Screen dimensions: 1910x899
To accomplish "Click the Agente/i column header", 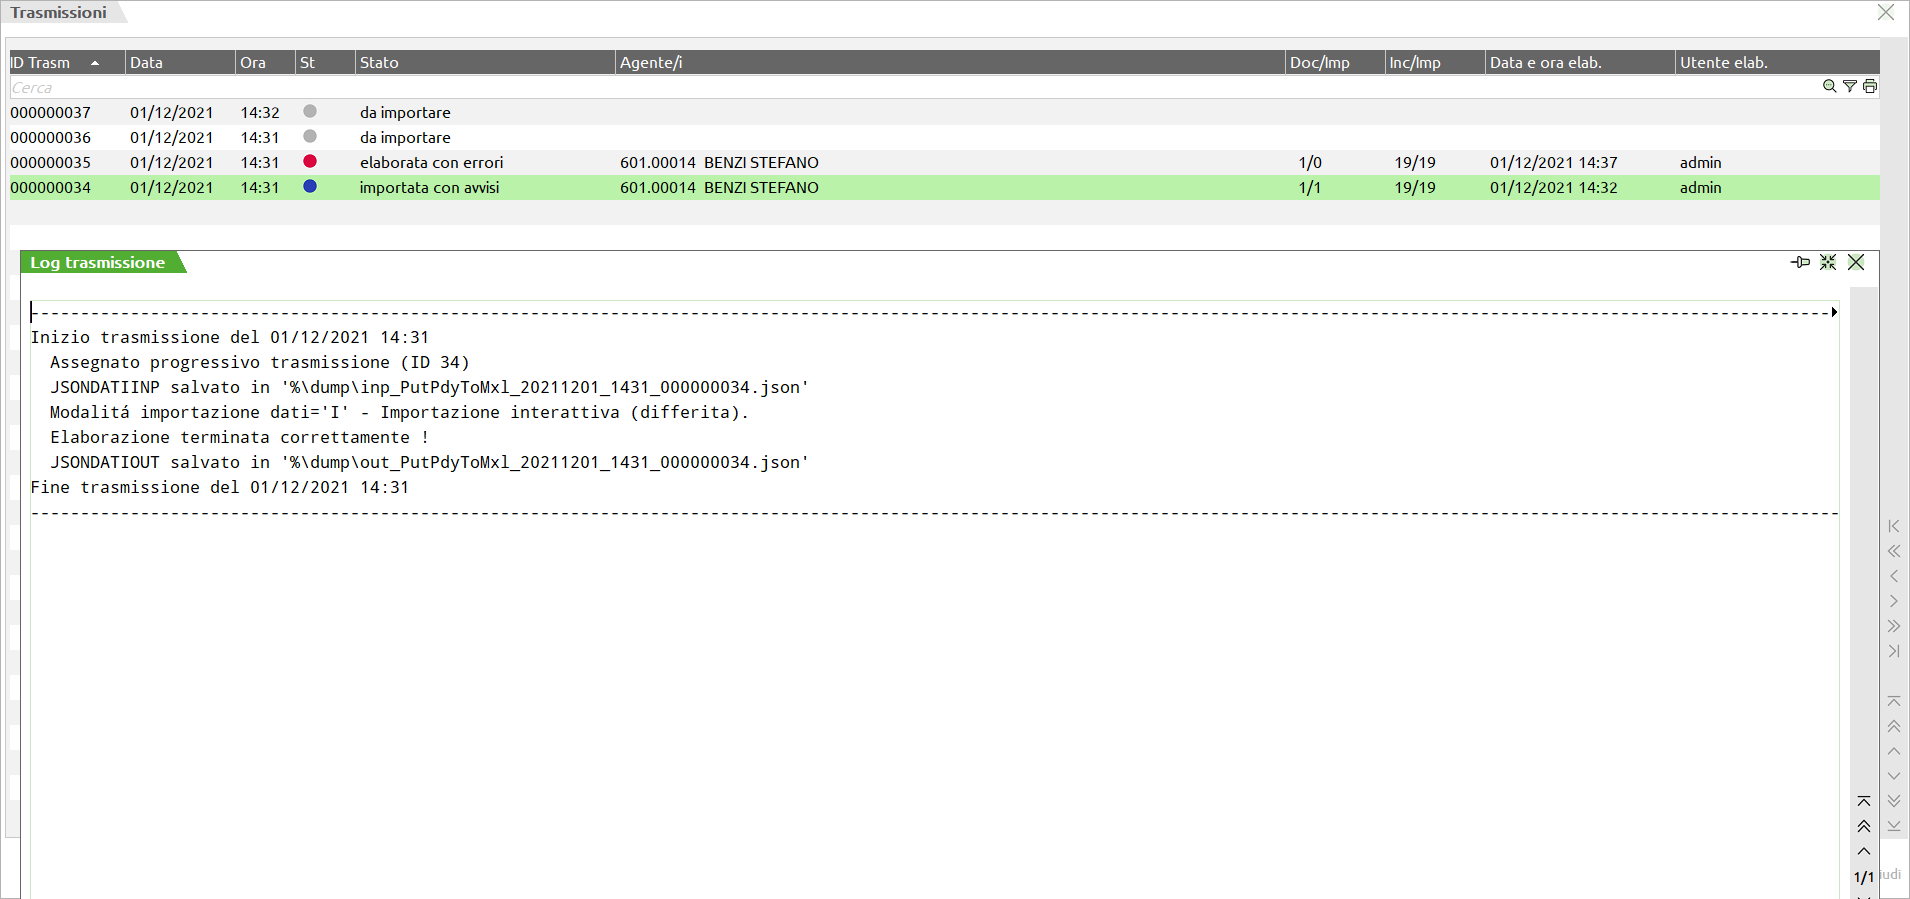I will (651, 62).
